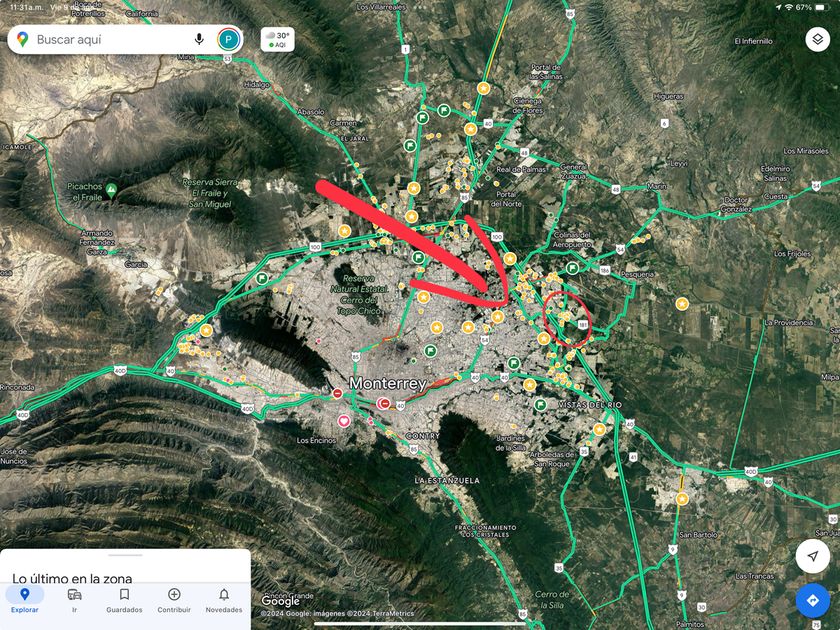Tap the Hidalgo town label
The image size is (840, 630).
(x=257, y=85)
